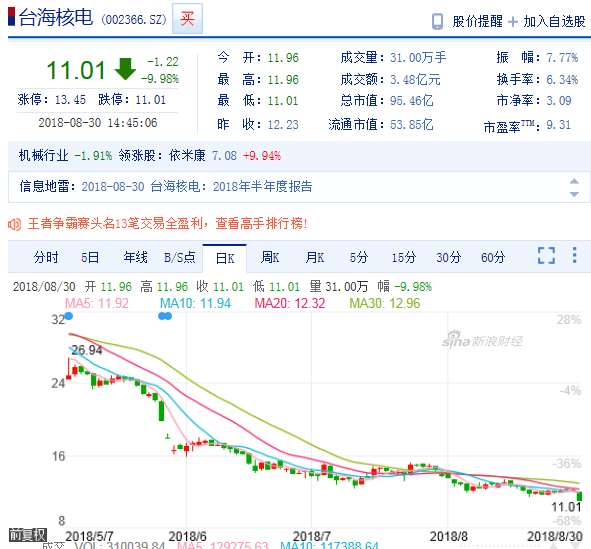This screenshot has height=549, width=591.
Task: Open 股价提醒 price alert link
Action: click(477, 21)
